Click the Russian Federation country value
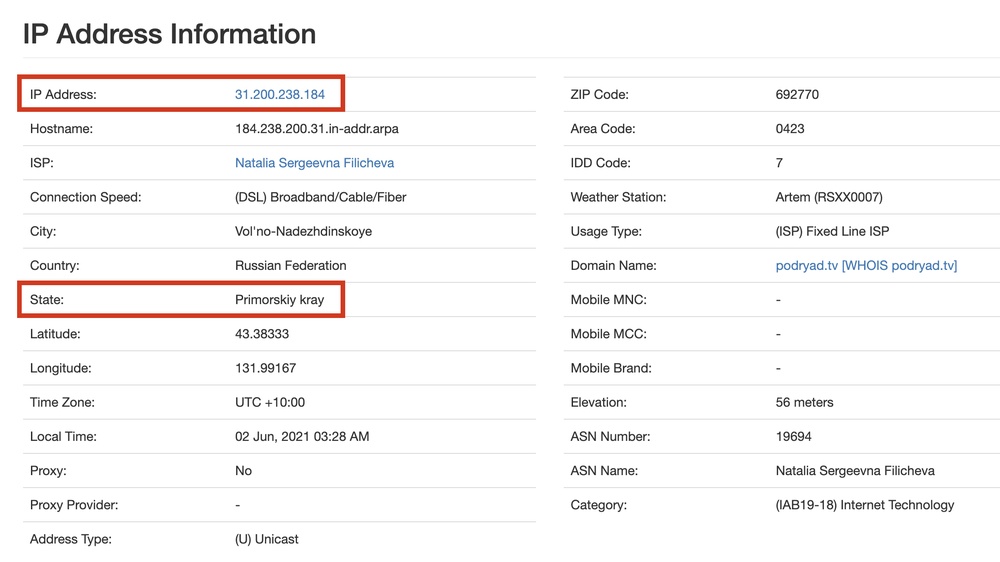 291,265
